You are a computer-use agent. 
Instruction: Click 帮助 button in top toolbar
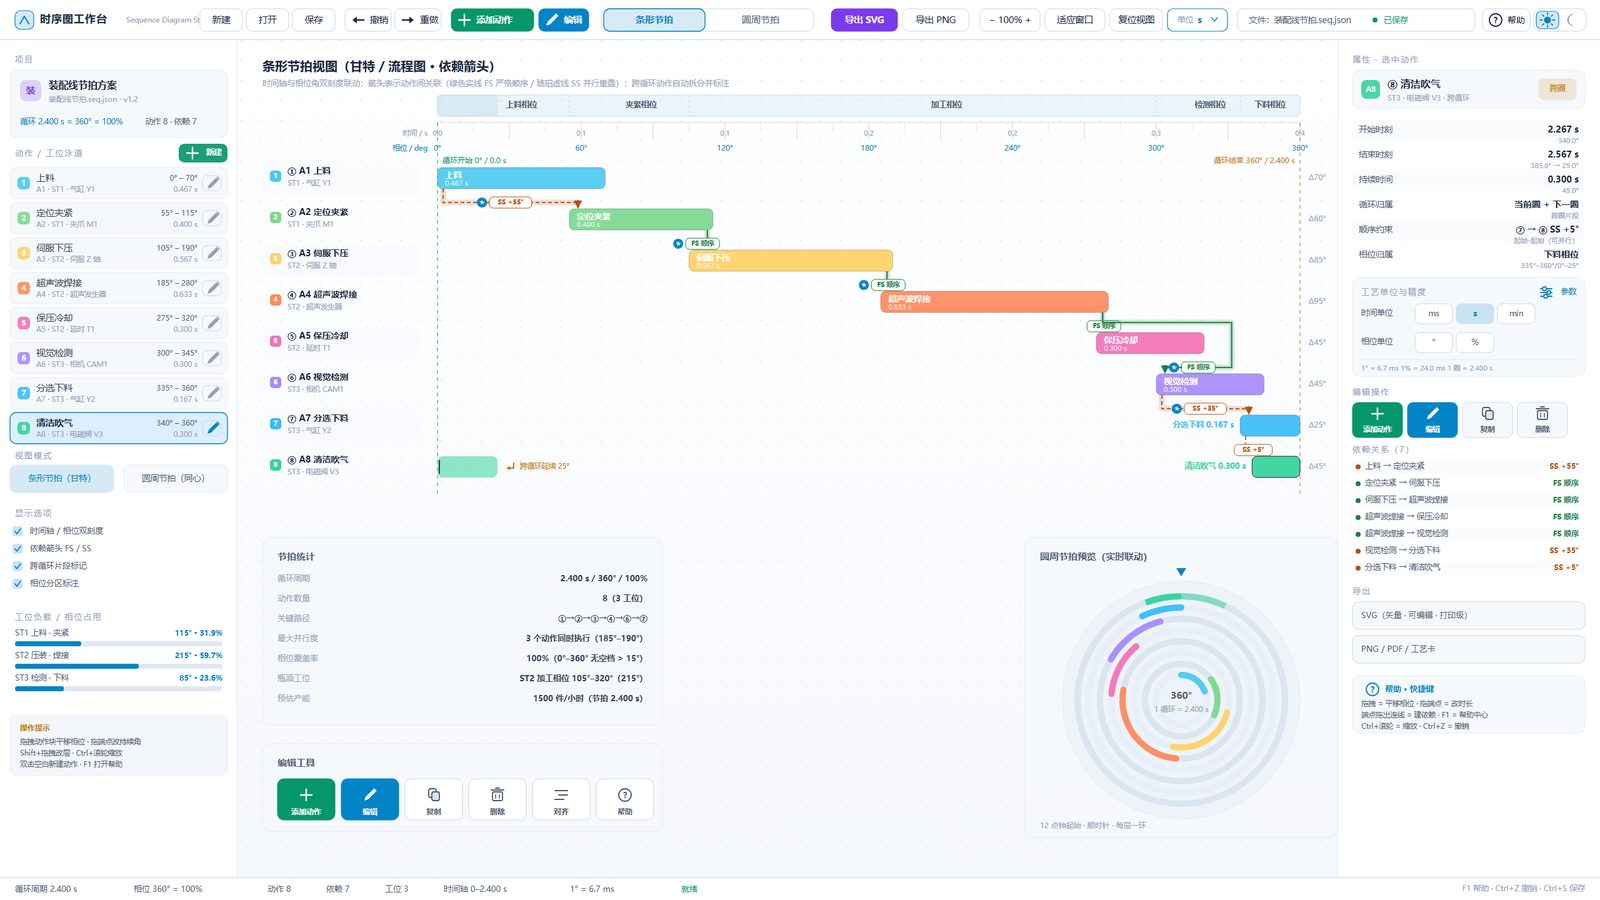pos(1507,20)
